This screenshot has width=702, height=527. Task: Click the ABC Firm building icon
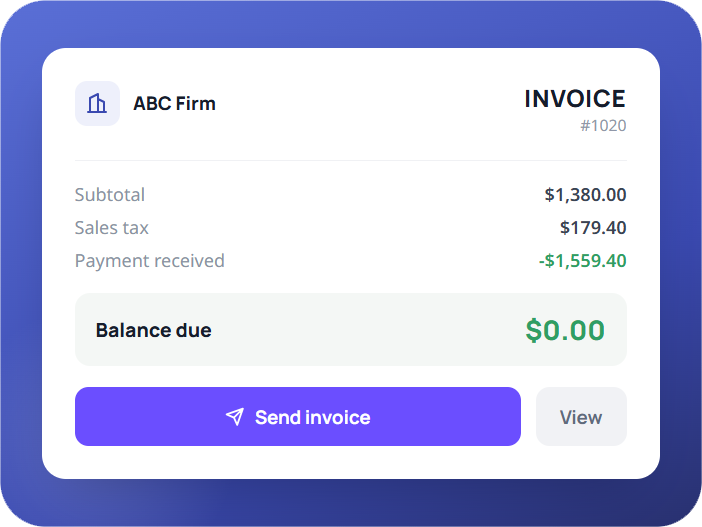pyautogui.click(x=97, y=103)
